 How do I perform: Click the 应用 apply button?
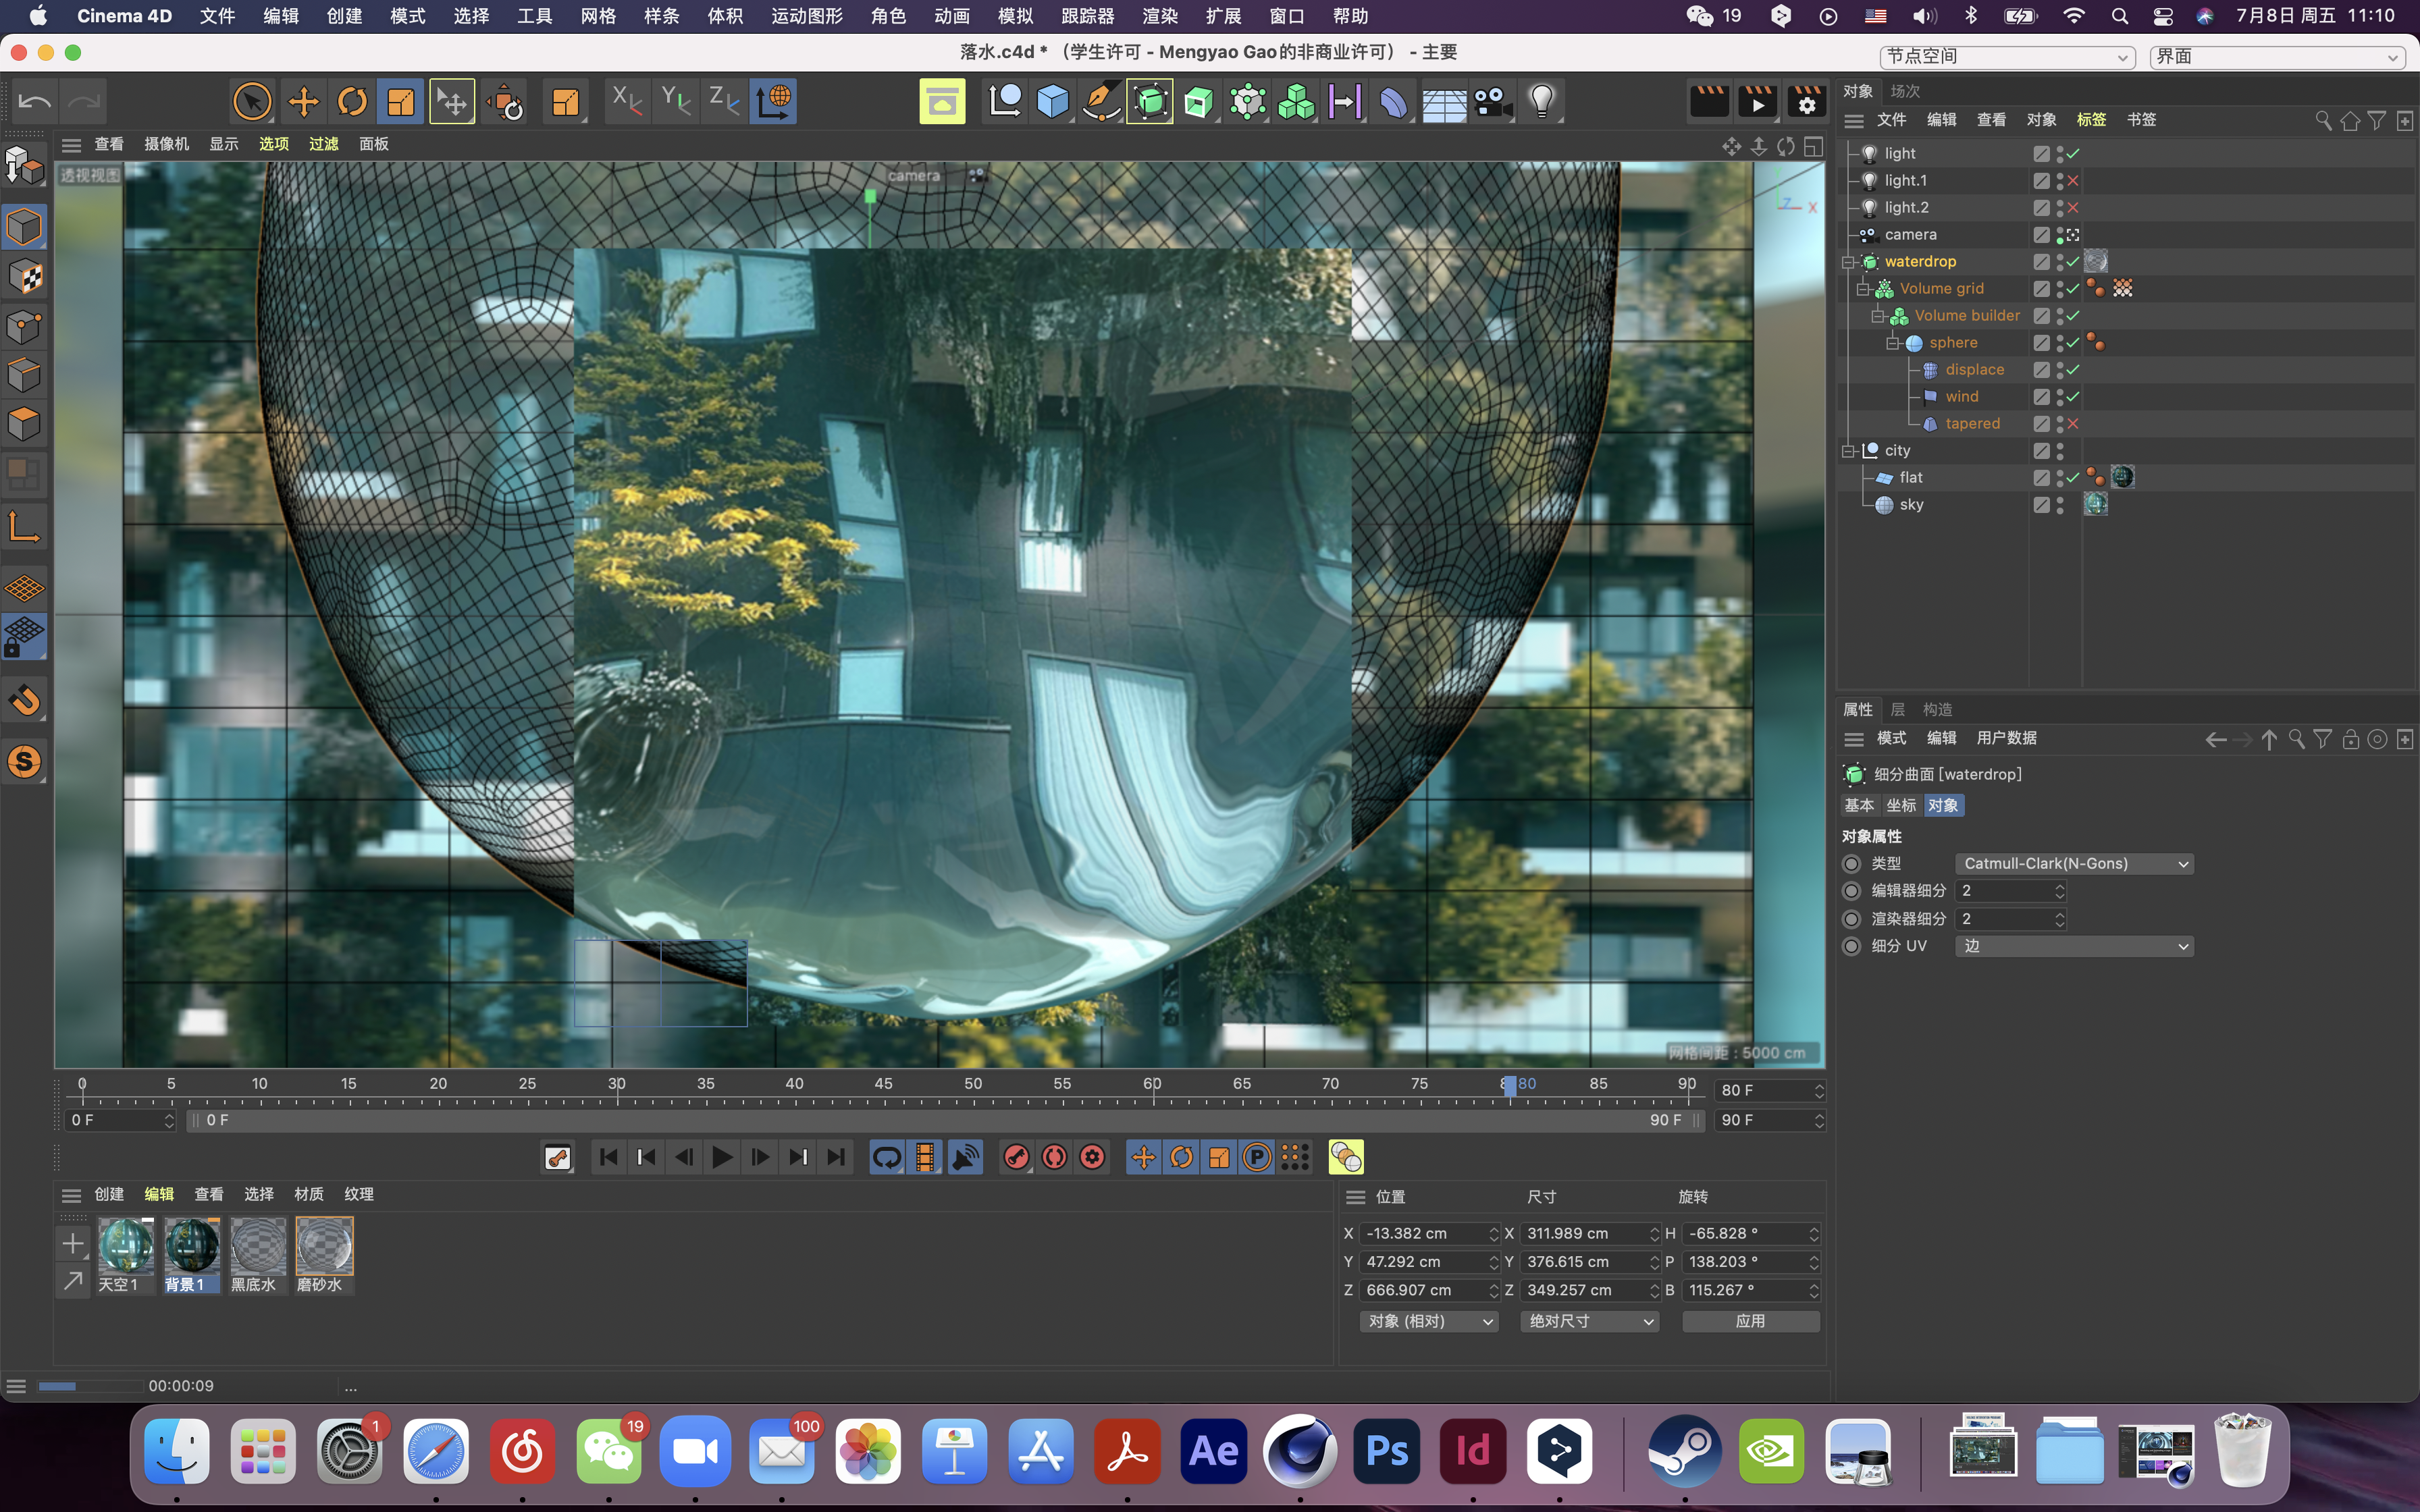tap(1750, 1321)
